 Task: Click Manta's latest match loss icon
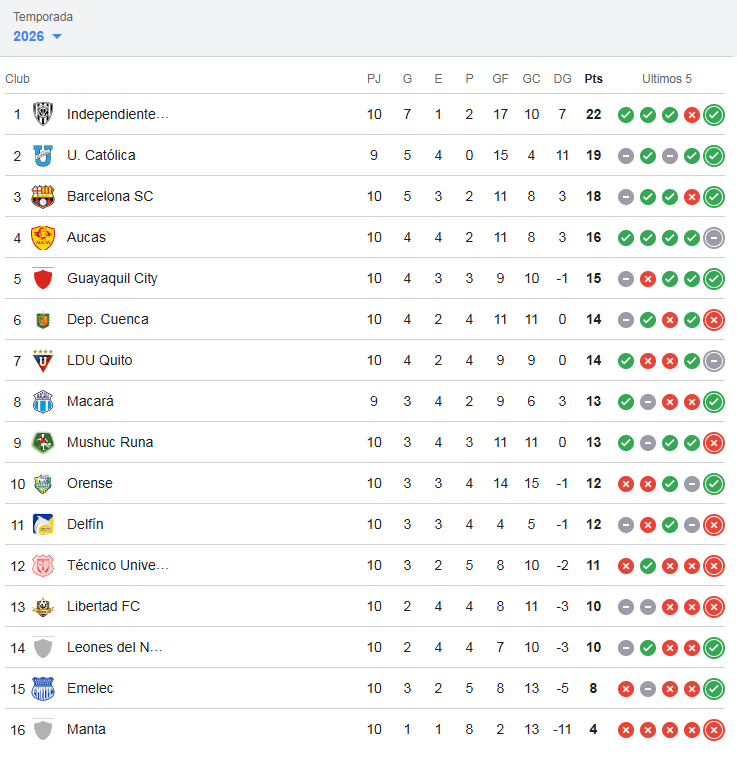[714, 730]
